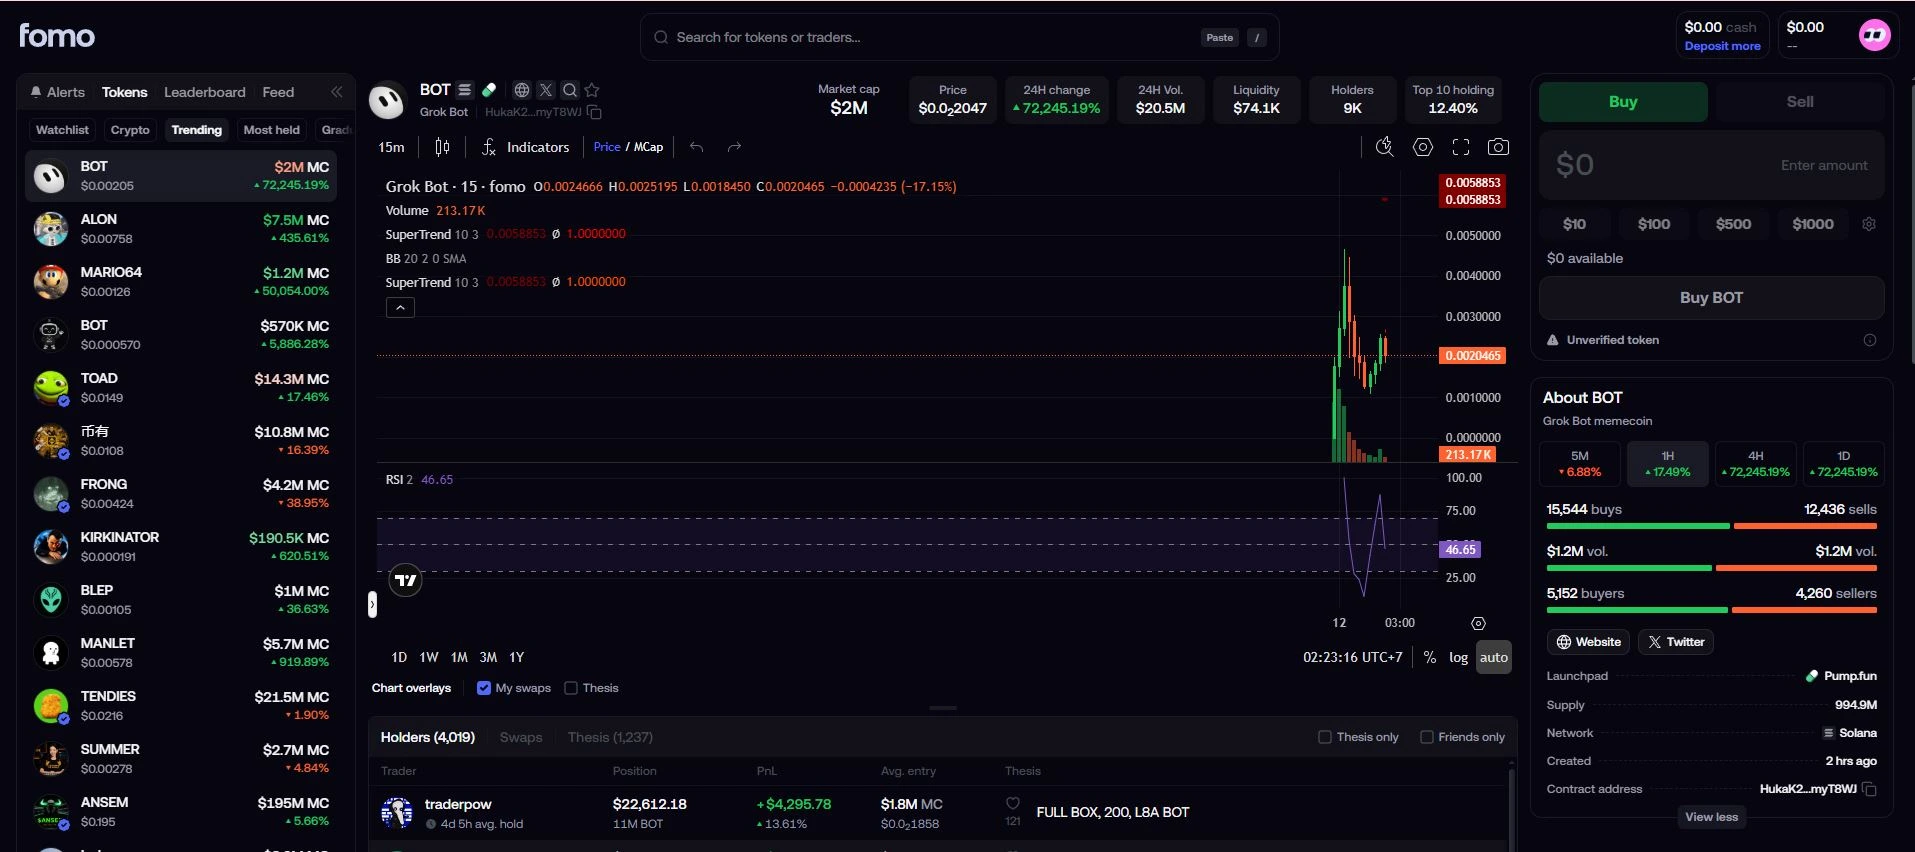1915x852 pixels.
Task: Collapse the left token sidebar
Action: pos(336,92)
